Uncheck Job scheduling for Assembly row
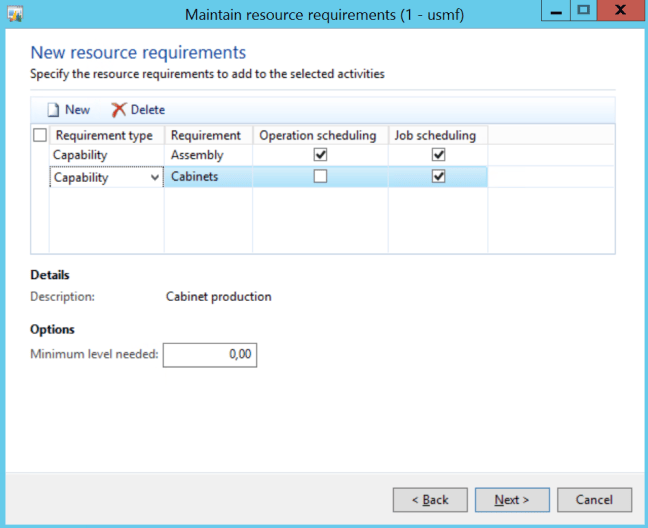The height and width of the screenshot is (528, 648). pos(438,155)
